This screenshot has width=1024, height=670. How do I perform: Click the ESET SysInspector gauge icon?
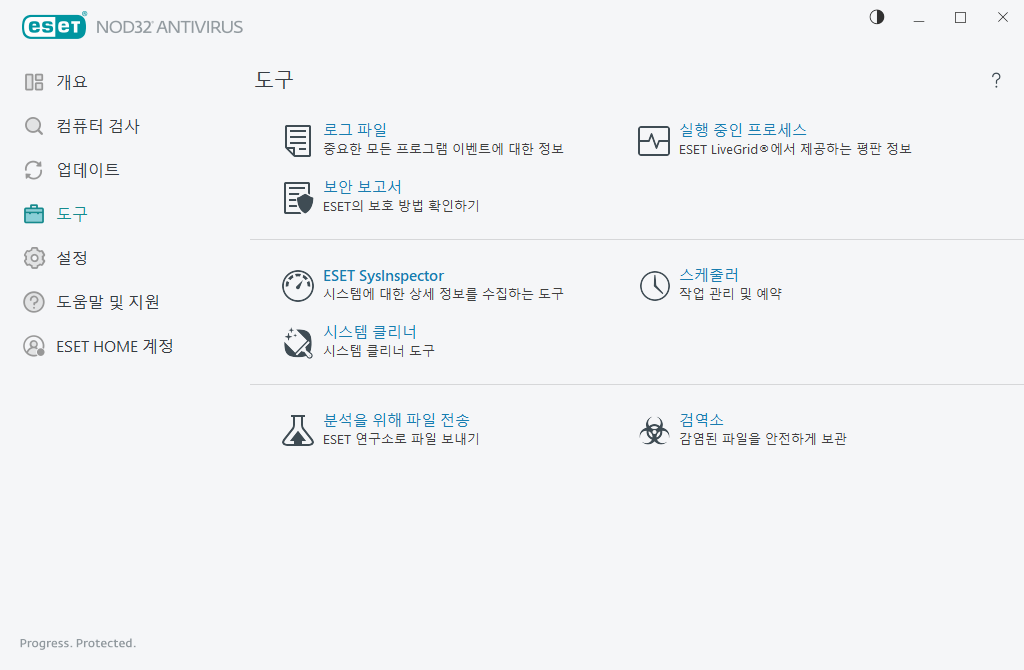tap(298, 286)
